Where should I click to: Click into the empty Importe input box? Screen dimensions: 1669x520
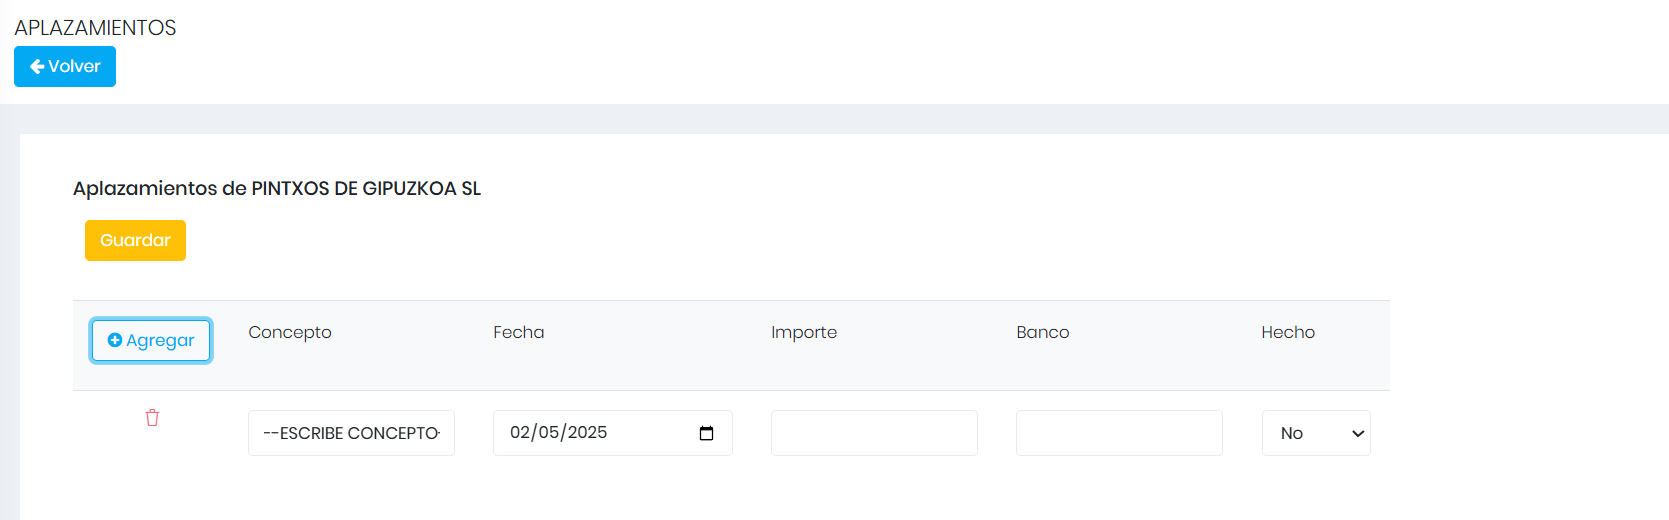(x=874, y=433)
